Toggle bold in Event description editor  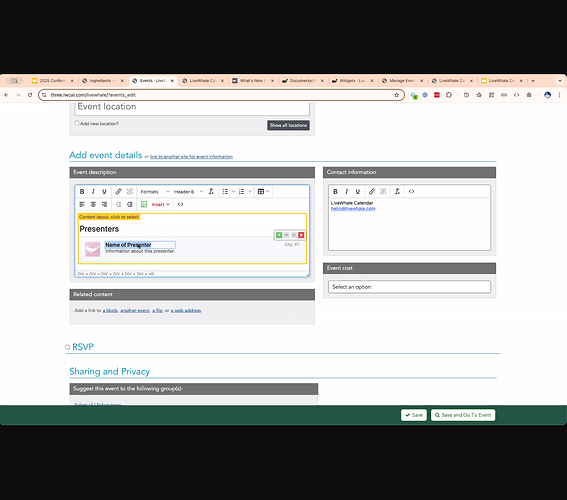[82, 192]
